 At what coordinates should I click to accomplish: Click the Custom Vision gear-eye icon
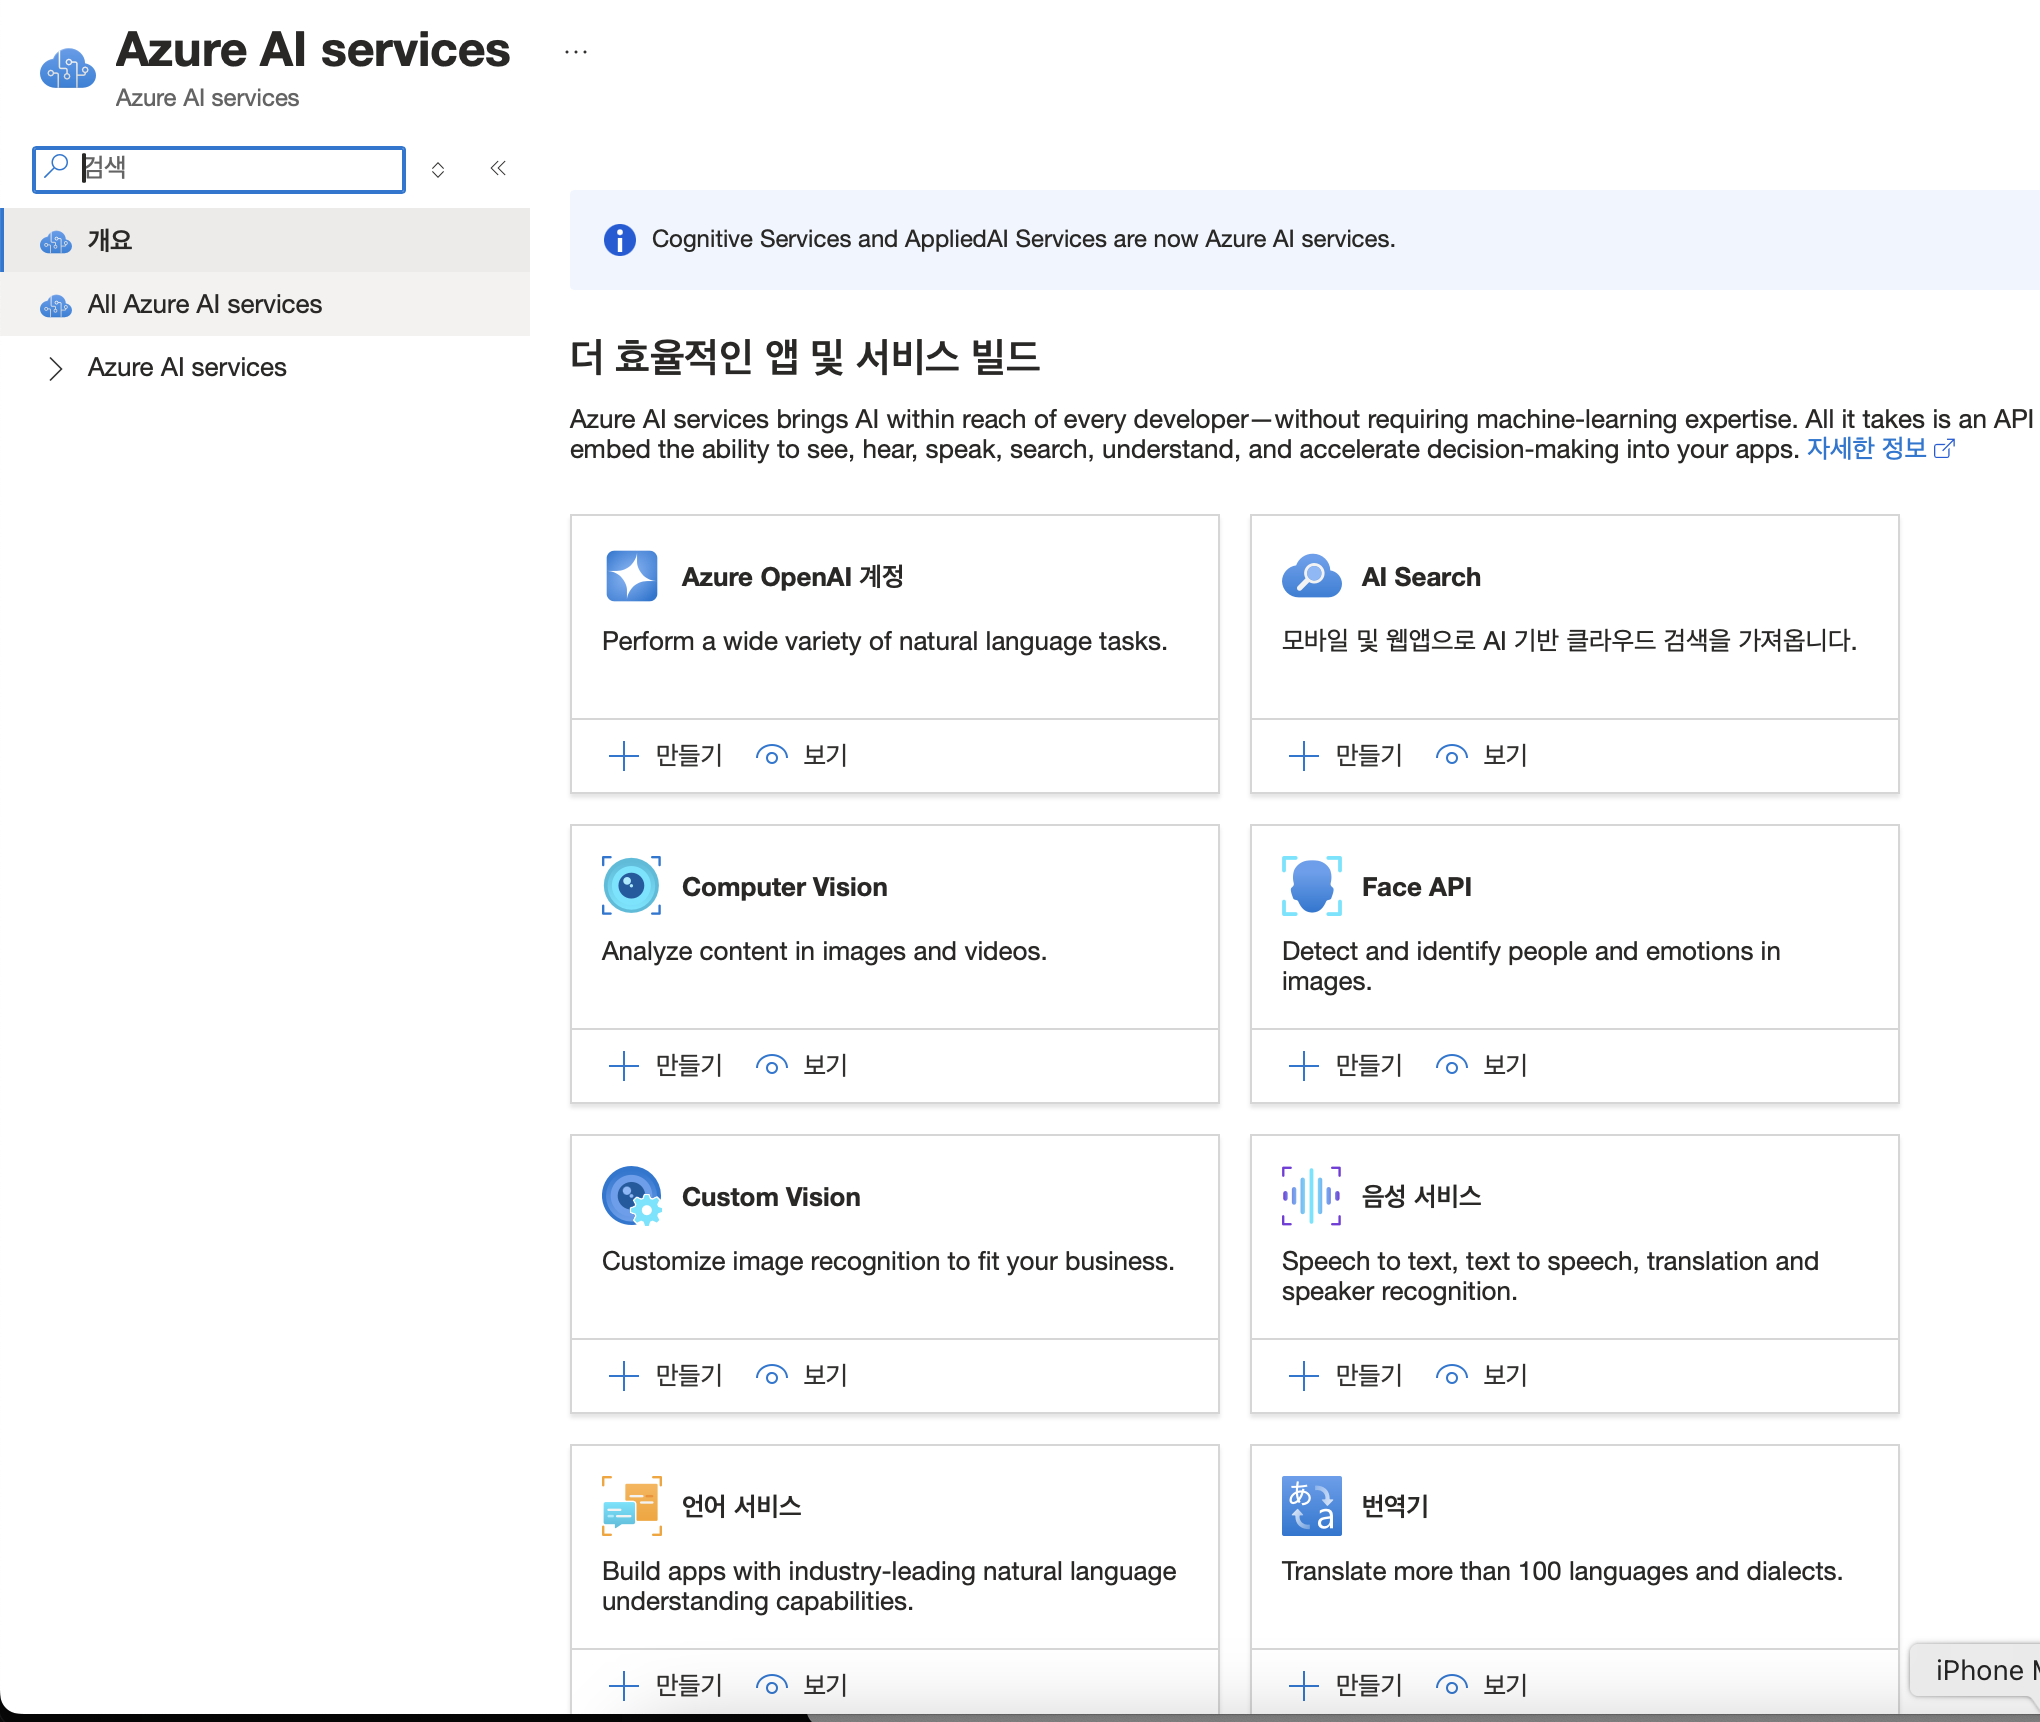[631, 1196]
